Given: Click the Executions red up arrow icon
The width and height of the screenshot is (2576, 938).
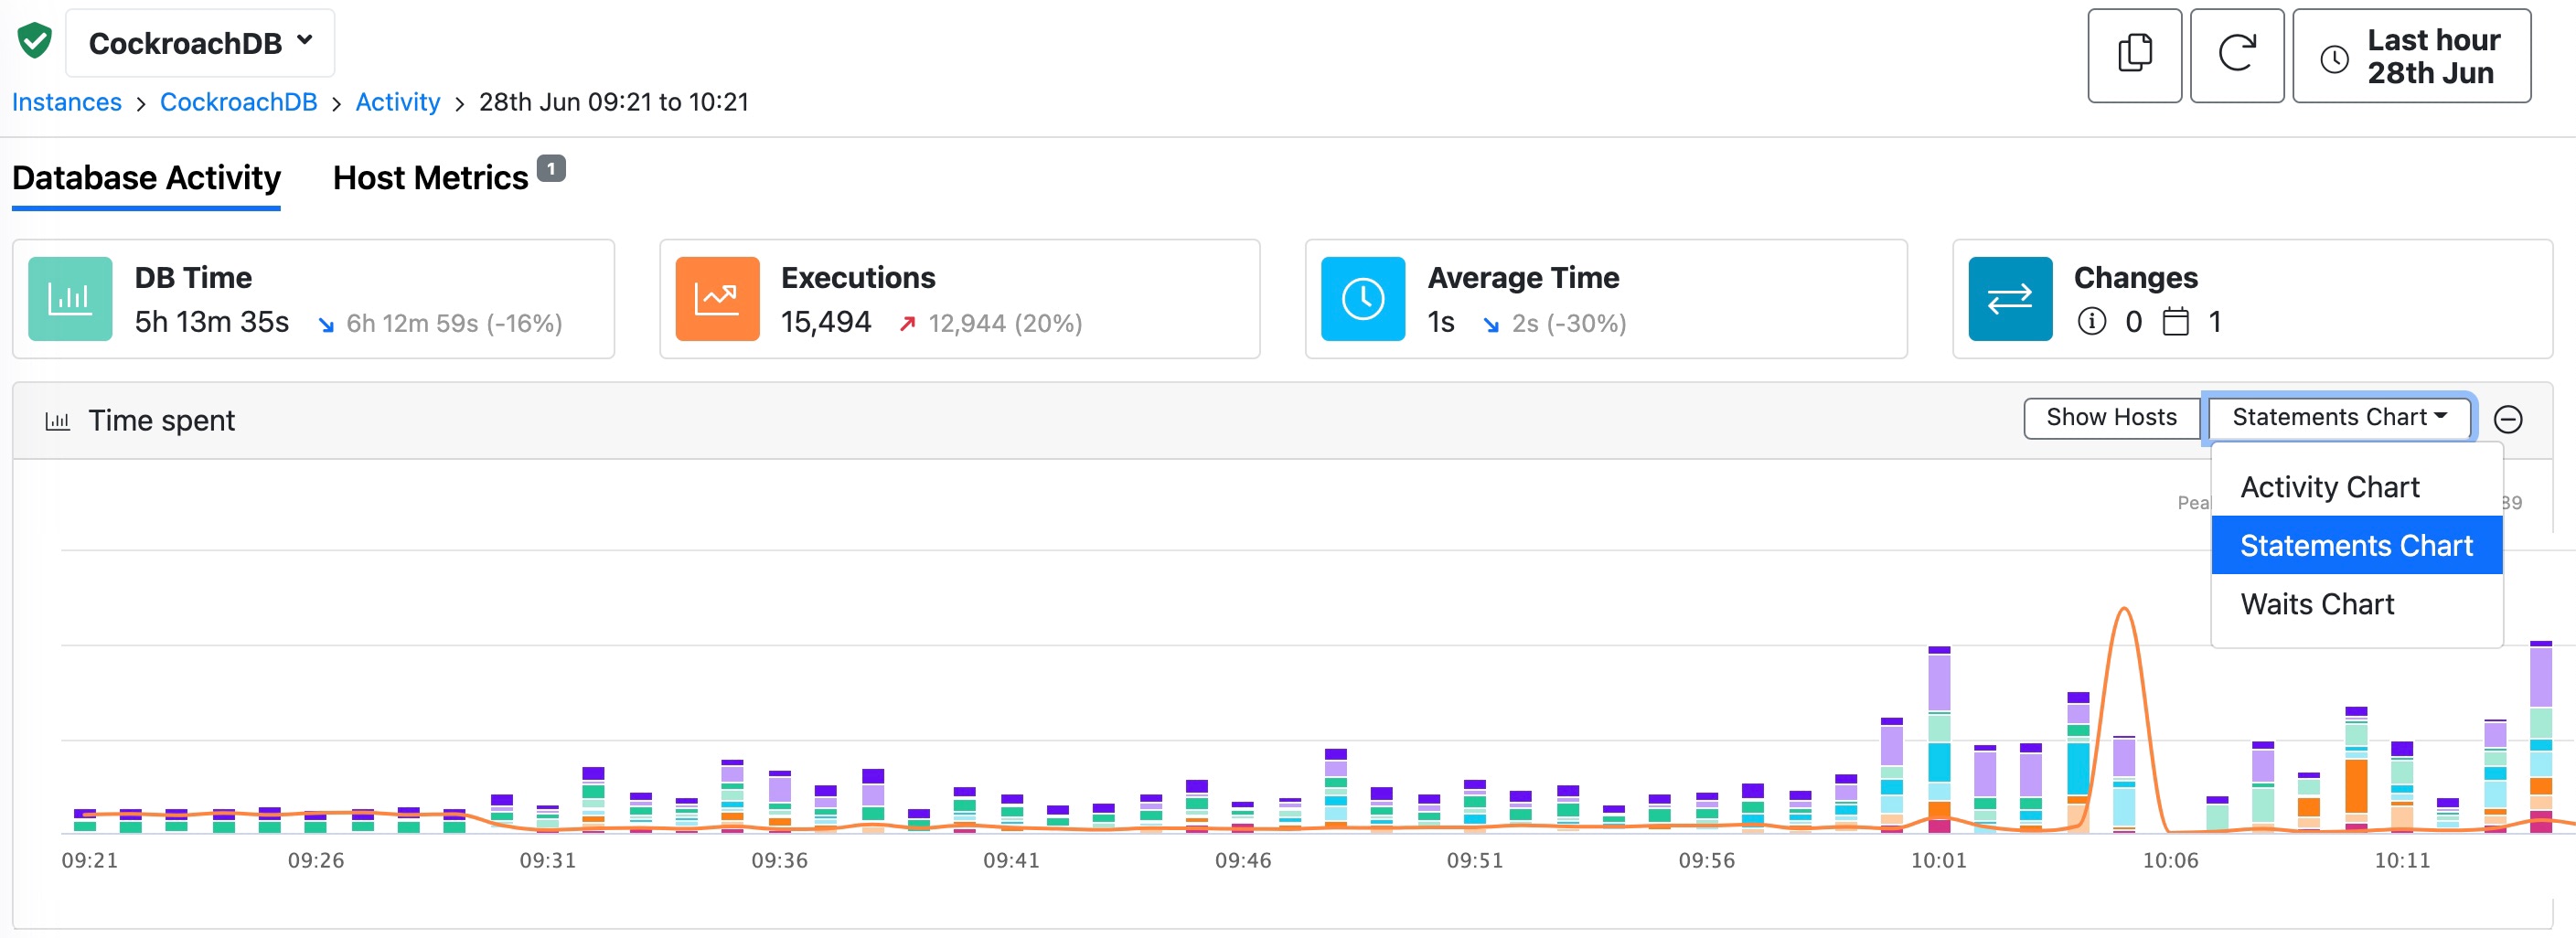Looking at the screenshot, I should tap(907, 323).
